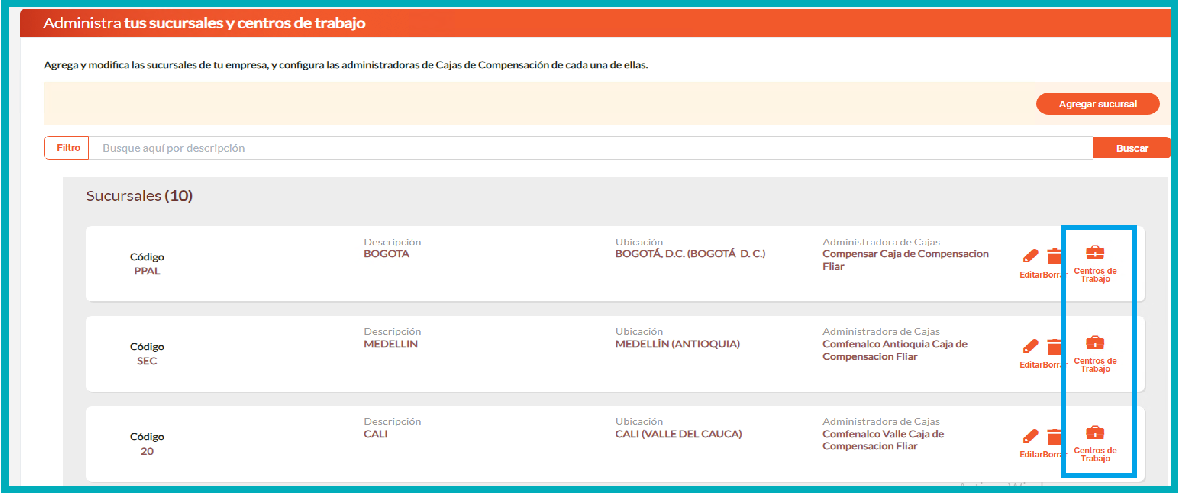The image size is (1178, 493).
Task: Open Centros de Trabajo for MEDELLIN
Action: point(1095,353)
